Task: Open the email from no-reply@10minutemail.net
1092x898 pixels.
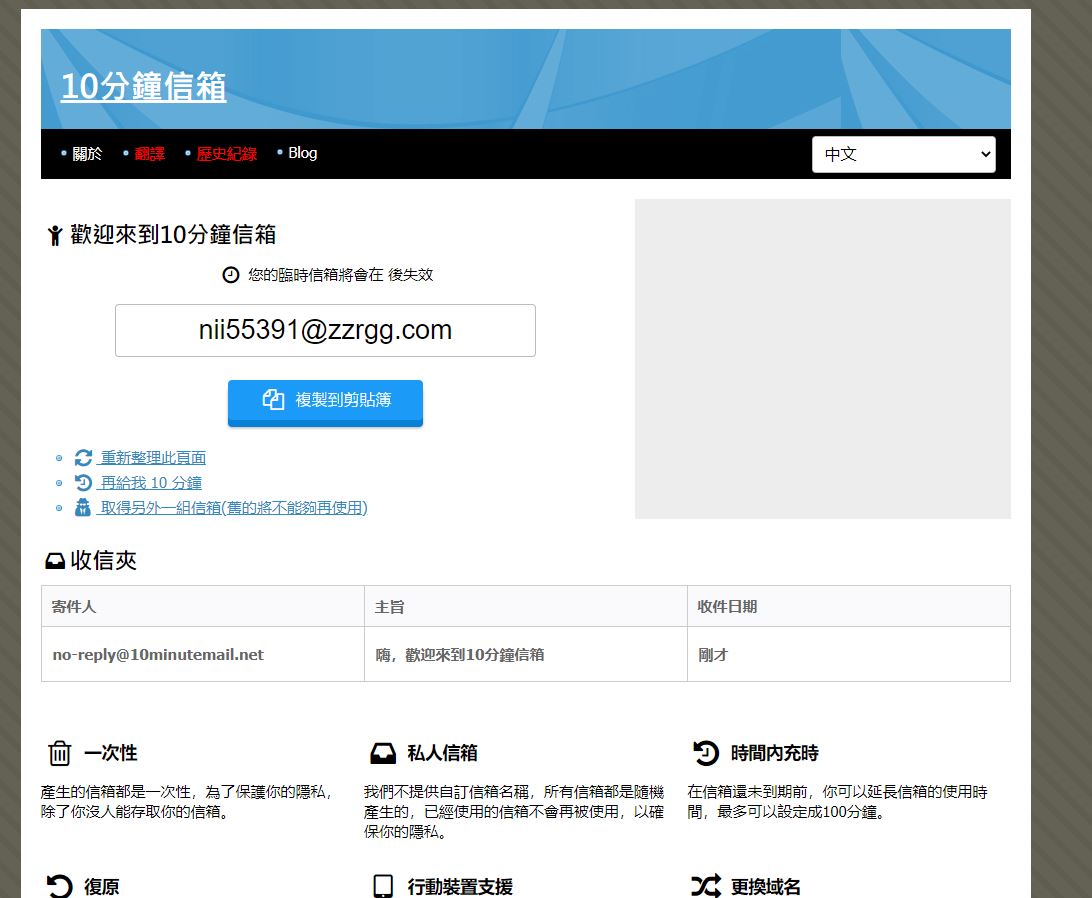Action: pyautogui.click(x=158, y=655)
